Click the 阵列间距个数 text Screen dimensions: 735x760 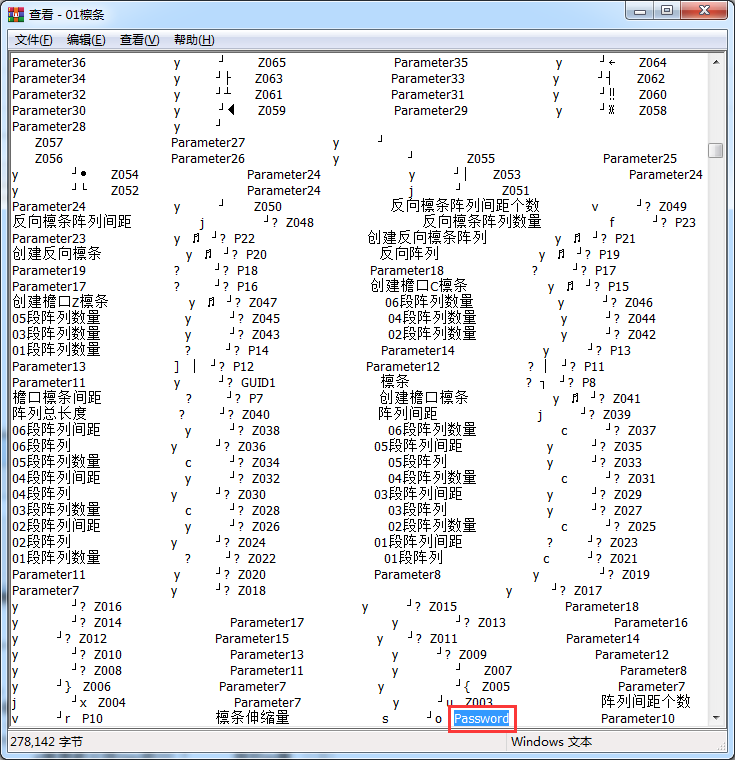646,701
